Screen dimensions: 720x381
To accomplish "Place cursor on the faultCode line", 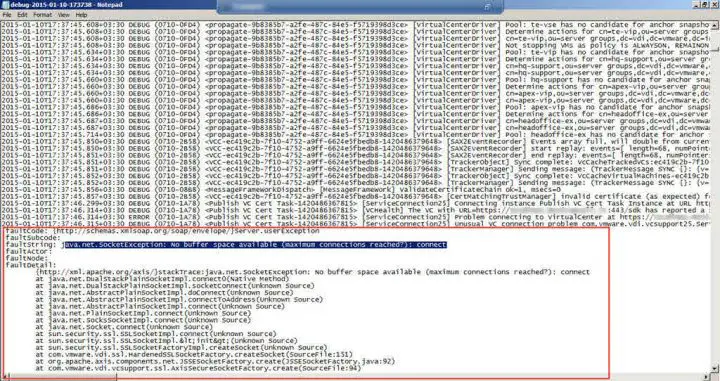I will (163, 231).
